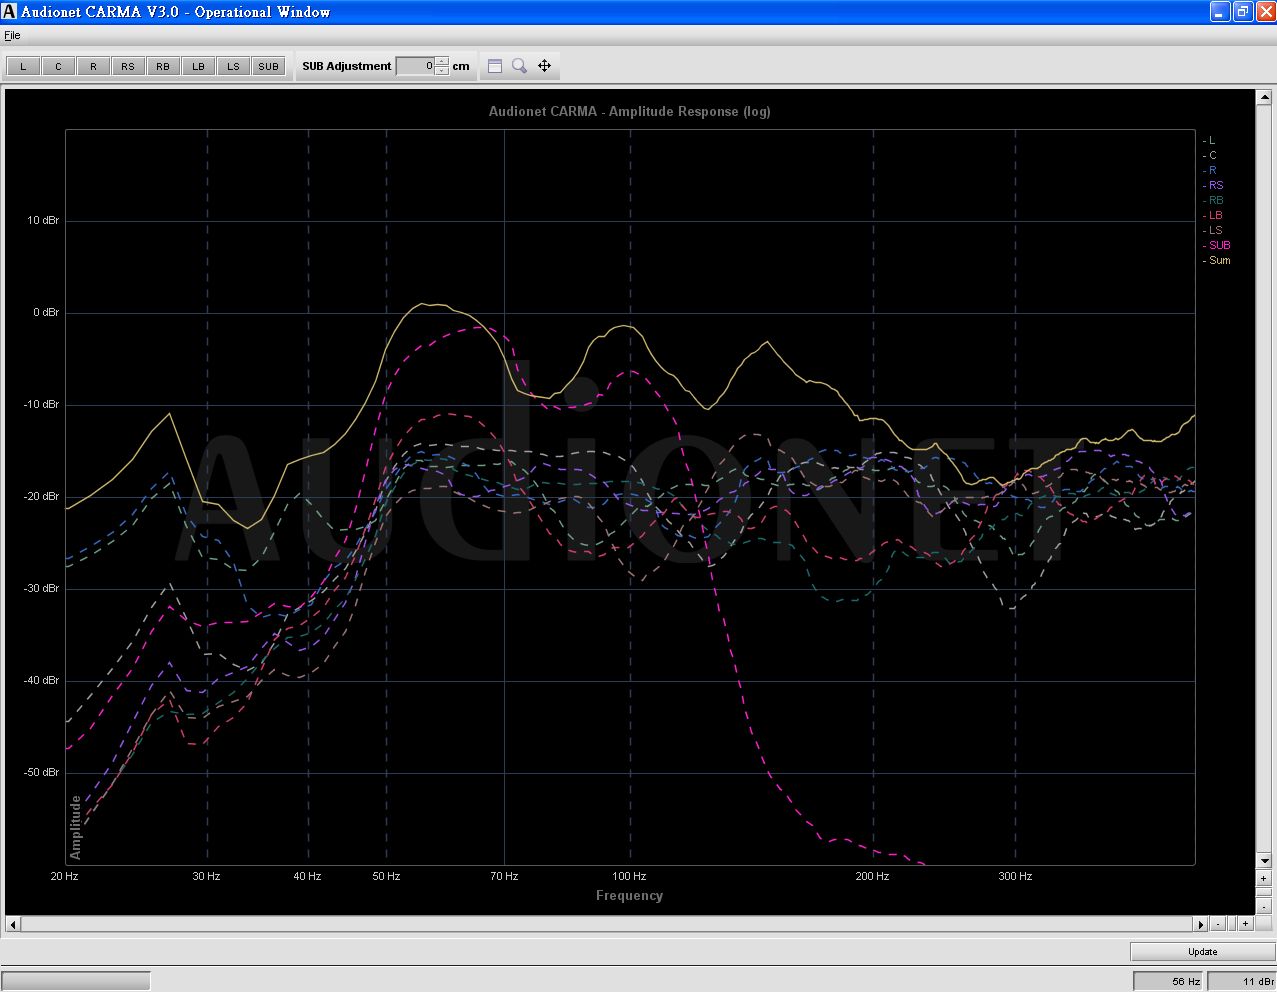Open the File menu
This screenshot has height=992, width=1277.
pyautogui.click(x=12, y=35)
